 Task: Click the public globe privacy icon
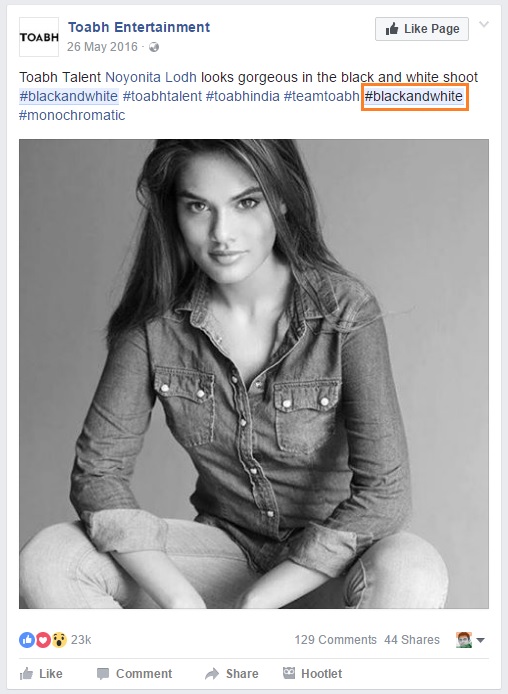pos(154,47)
